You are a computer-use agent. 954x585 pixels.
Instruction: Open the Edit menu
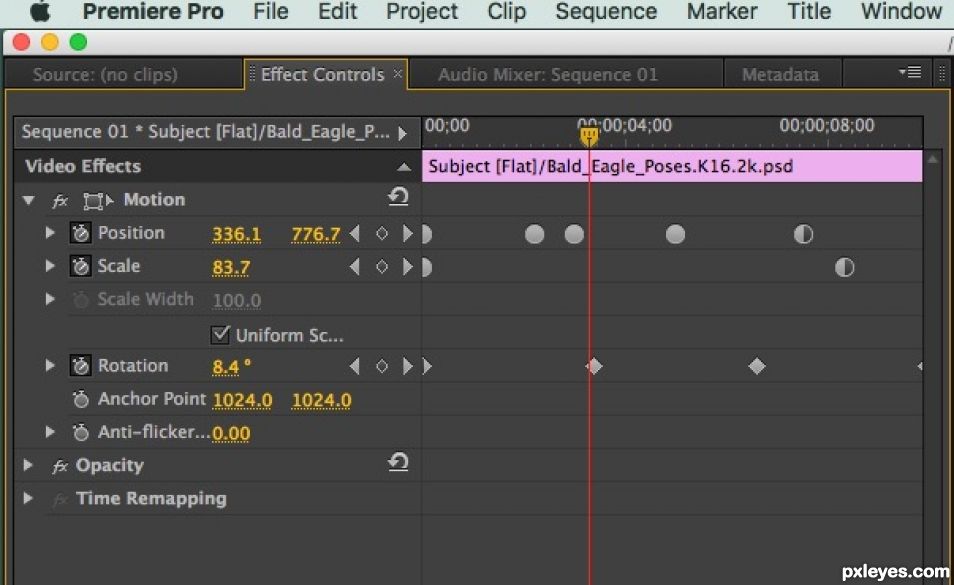pos(337,11)
